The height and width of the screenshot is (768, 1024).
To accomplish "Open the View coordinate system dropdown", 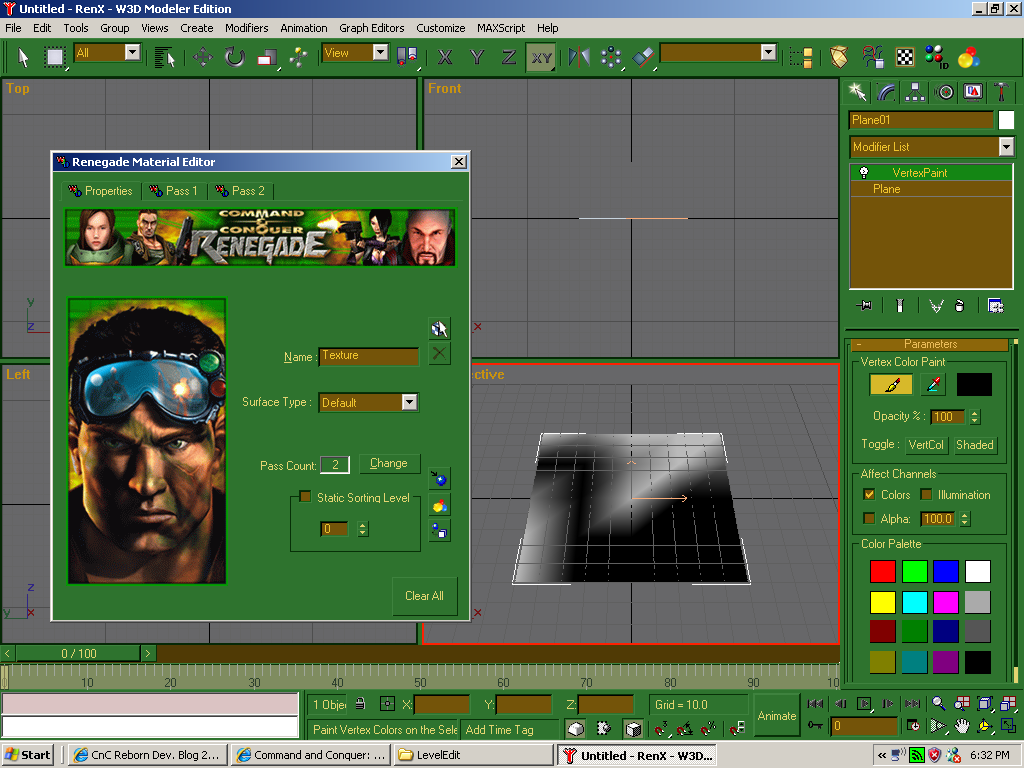I will pyautogui.click(x=380, y=53).
